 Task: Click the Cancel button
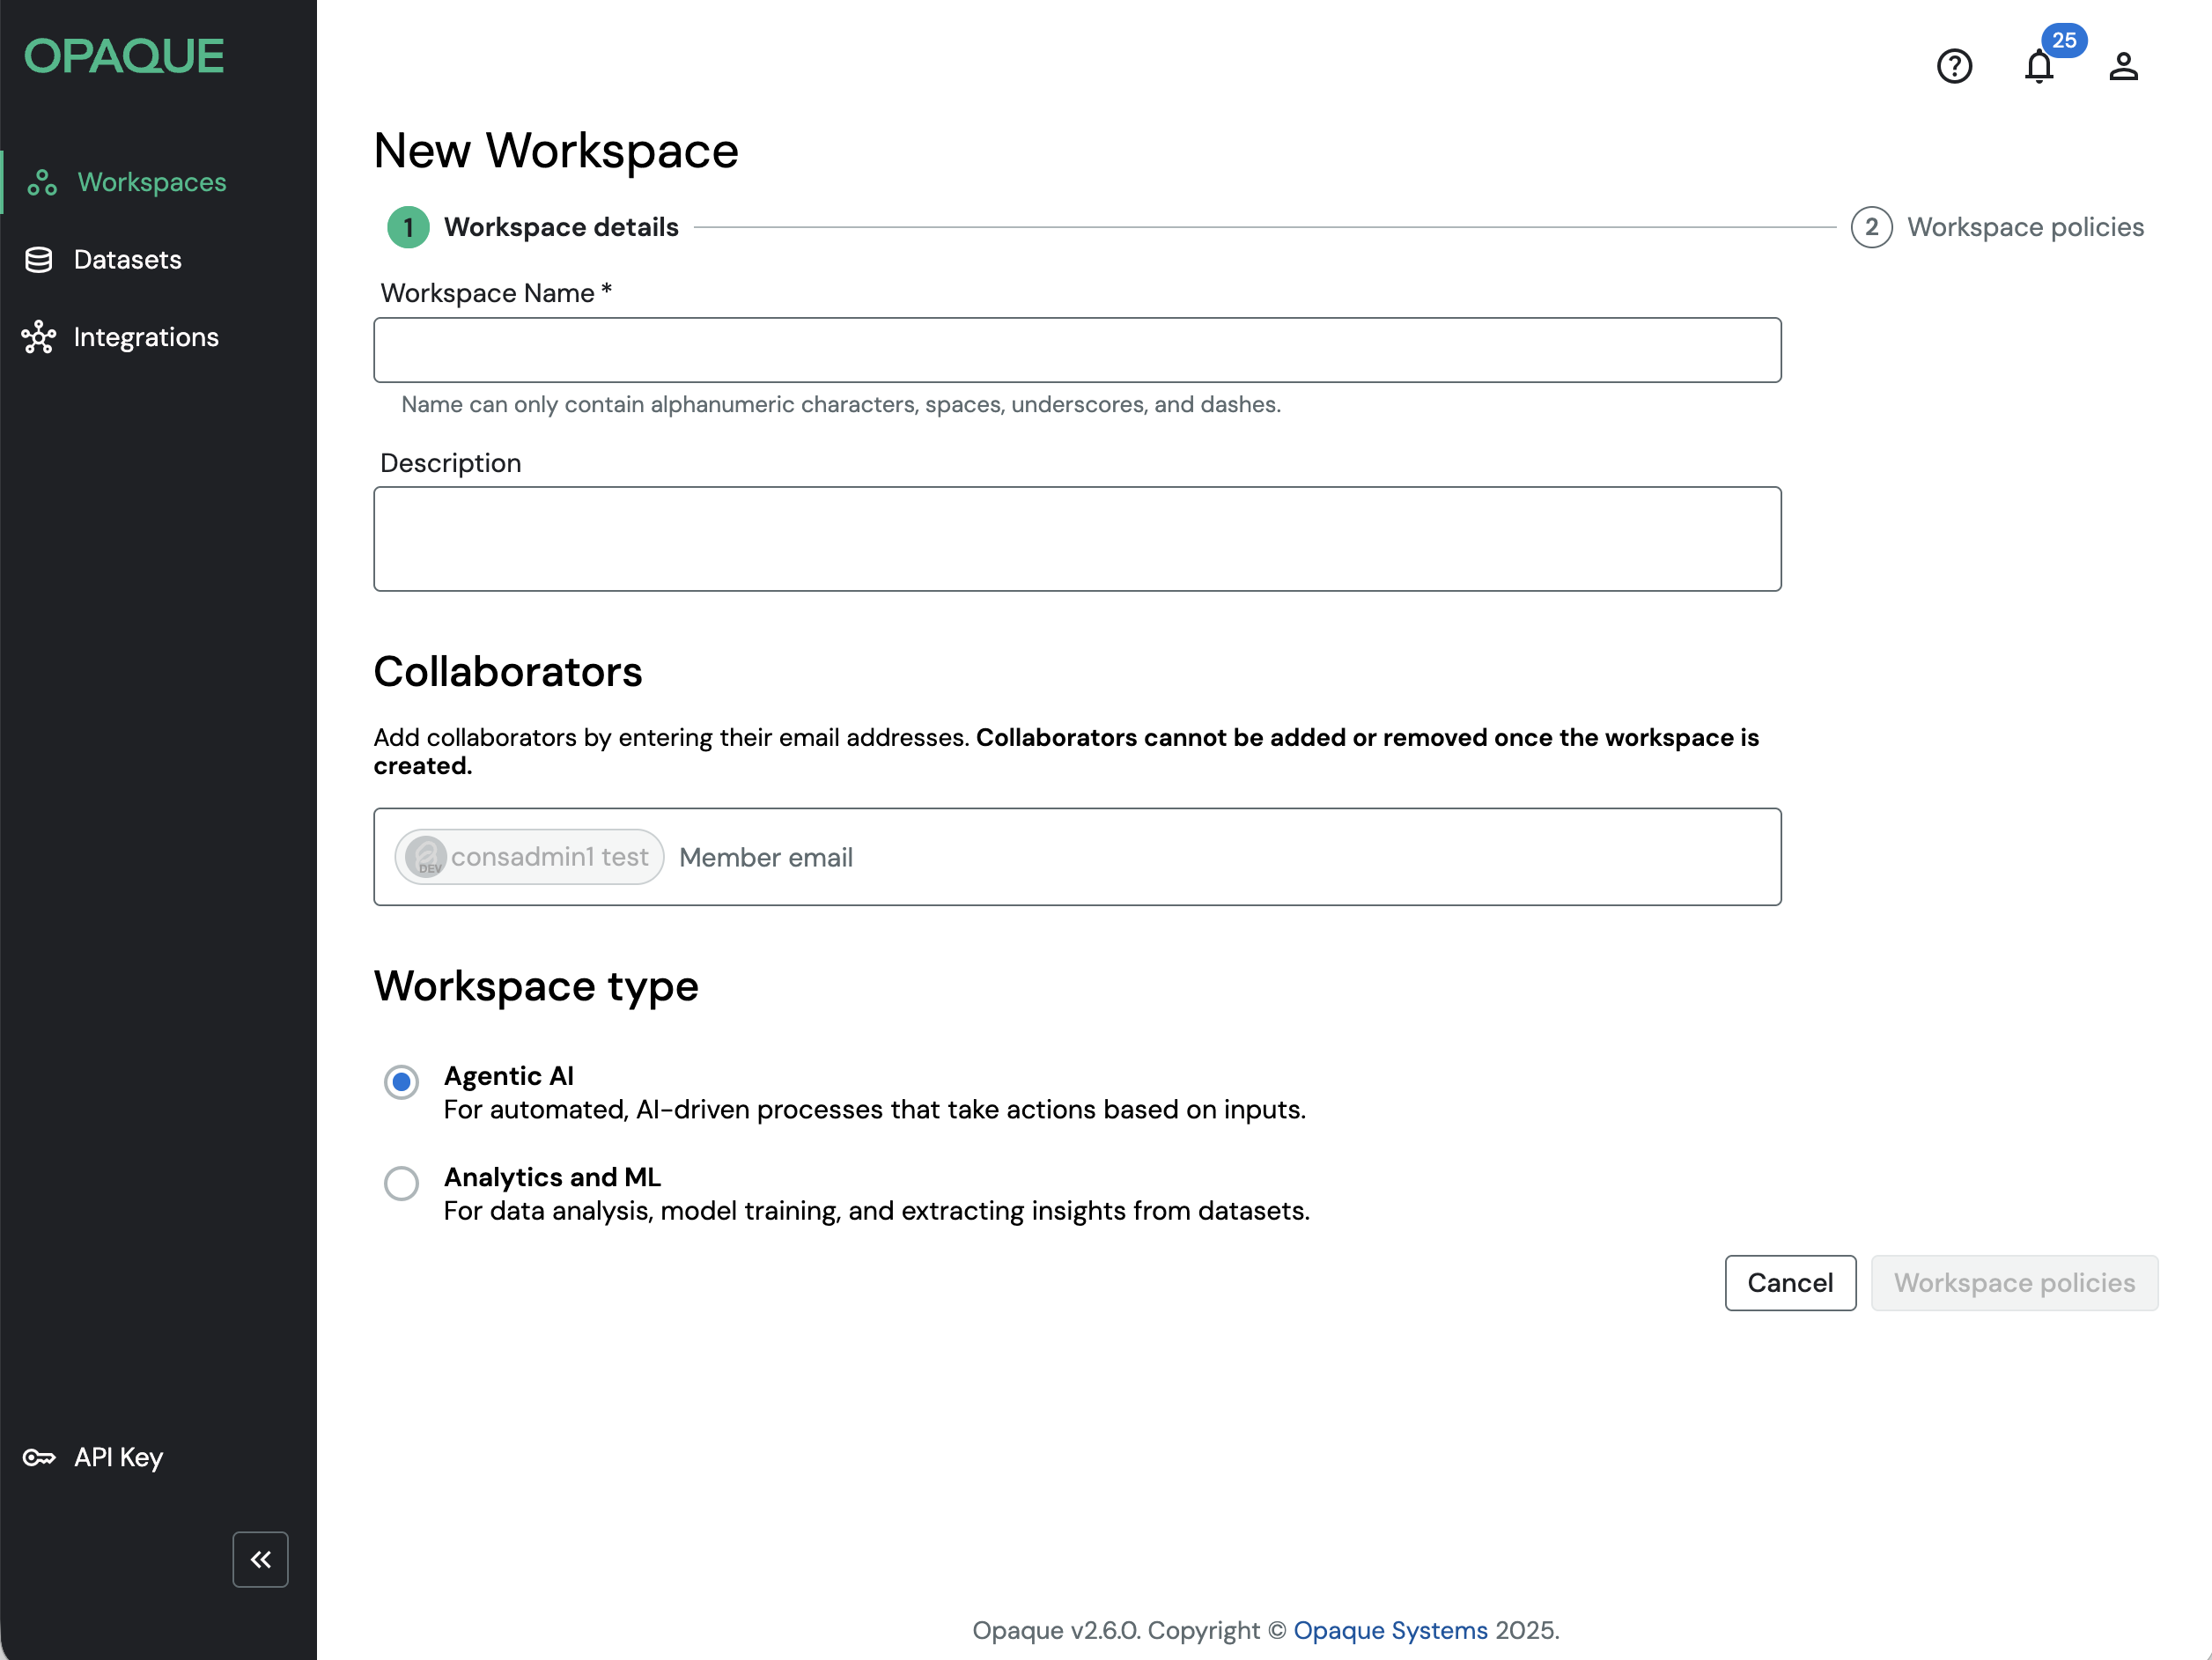point(1789,1282)
